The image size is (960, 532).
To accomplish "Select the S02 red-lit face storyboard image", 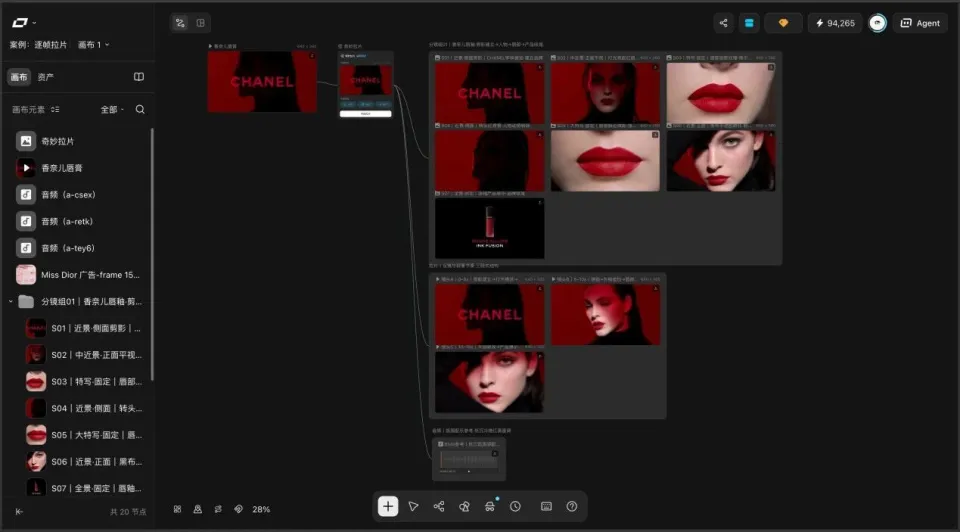I will coord(606,93).
